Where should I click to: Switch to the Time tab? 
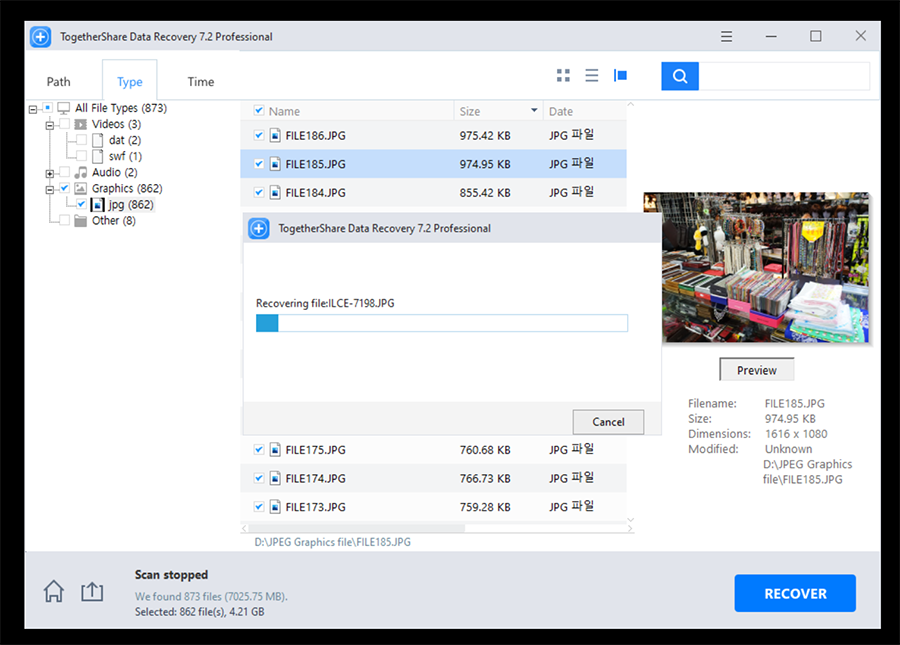coord(200,81)
